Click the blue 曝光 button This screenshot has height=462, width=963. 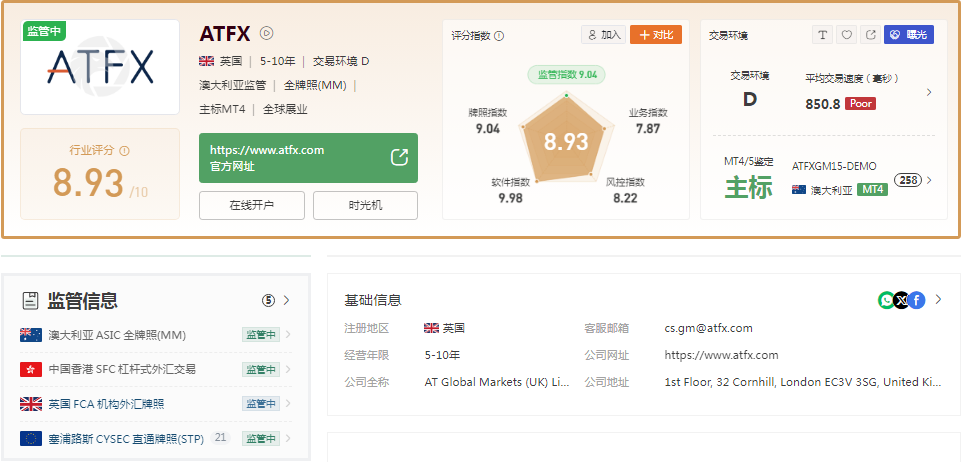click(909, 34)
